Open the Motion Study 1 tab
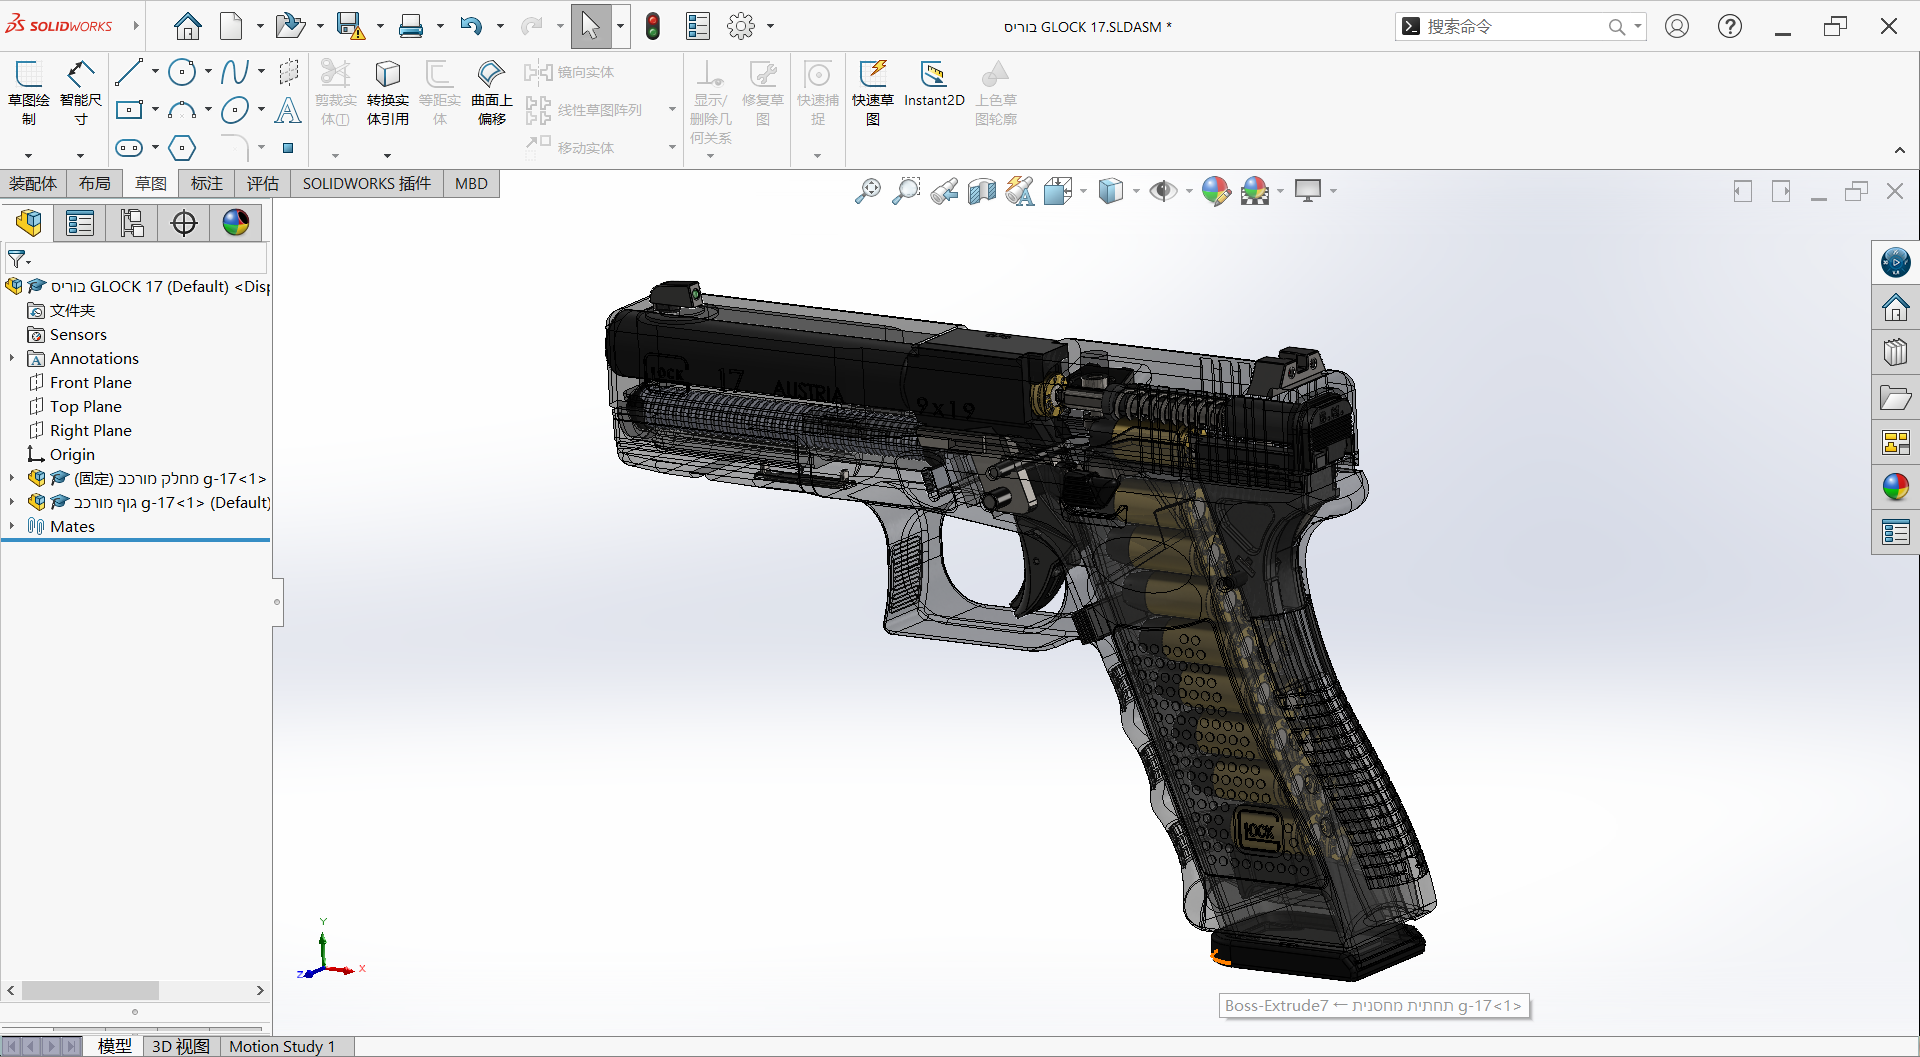Viewport: 1920px width, 1057px height. point(282,1046)
